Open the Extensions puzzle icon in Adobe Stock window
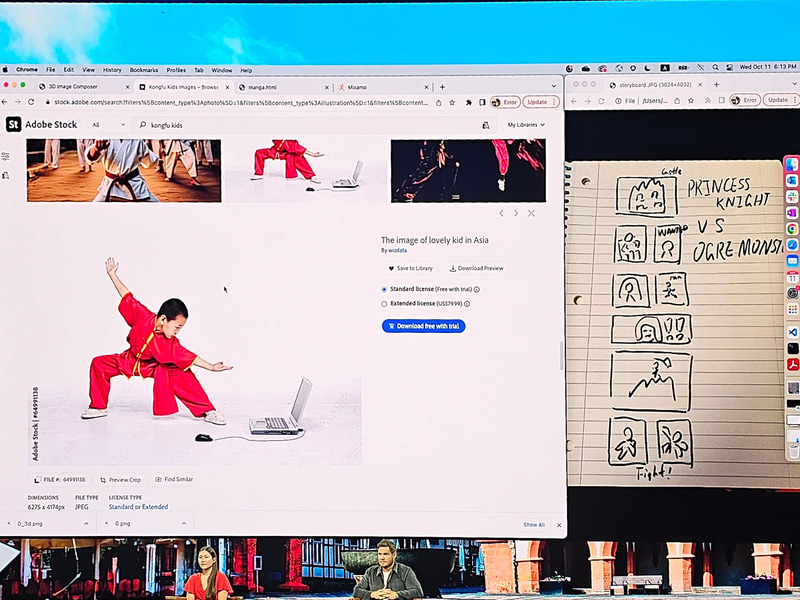This screenshot has width=800, height=600. pos(468,103)
